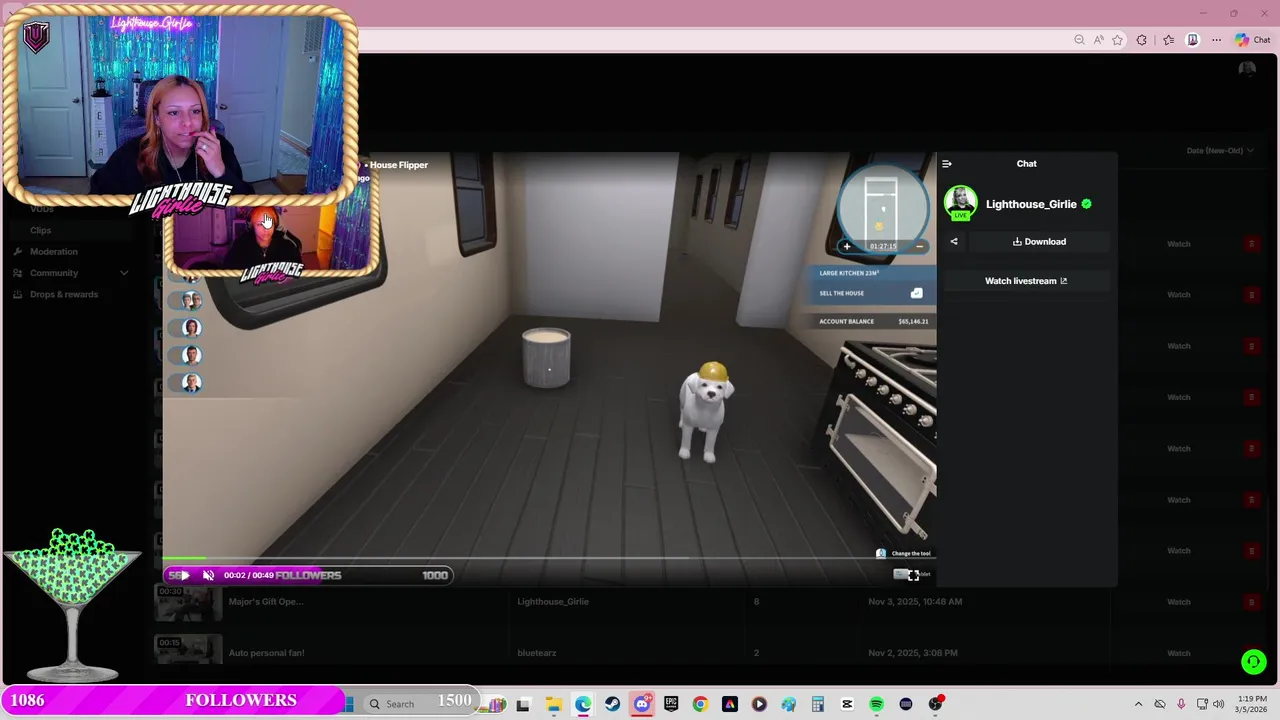1280x720 pixels.
Task: Open the clock and date 1:19 PM
Action: [x=1251, y=704]
